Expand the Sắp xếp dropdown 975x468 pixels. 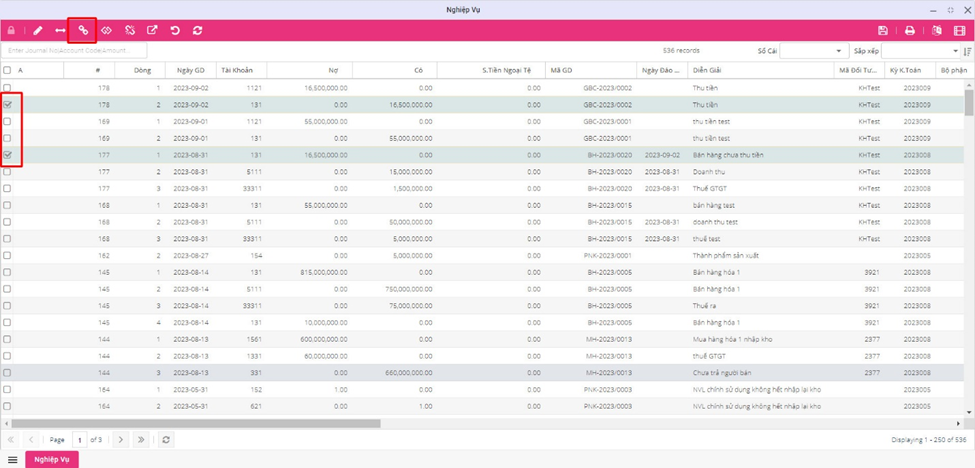[920, 50]
